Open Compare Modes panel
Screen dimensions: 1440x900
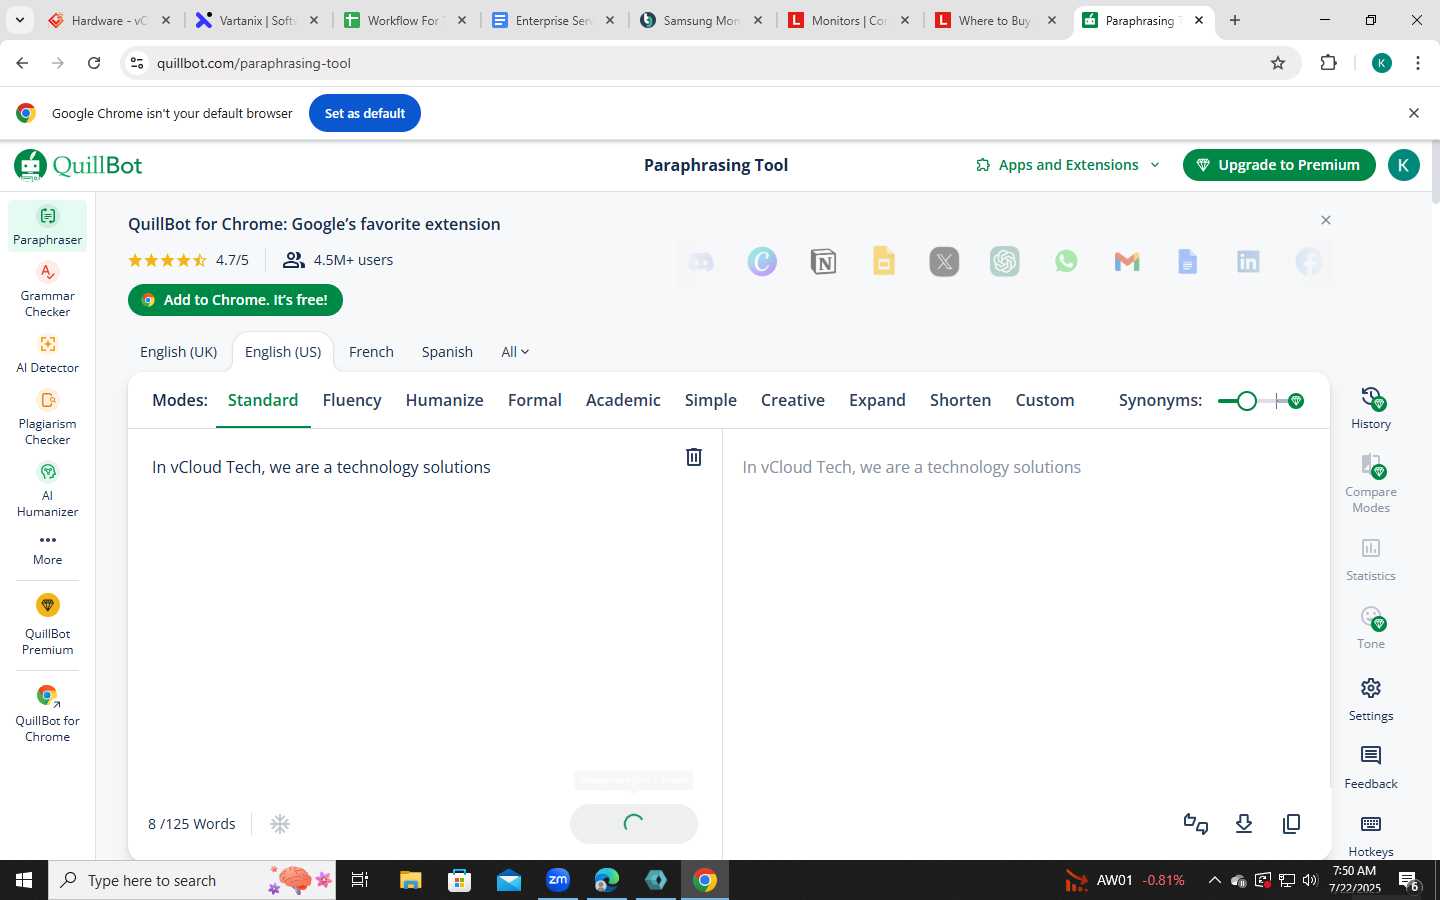click(x=1371, y=484)
